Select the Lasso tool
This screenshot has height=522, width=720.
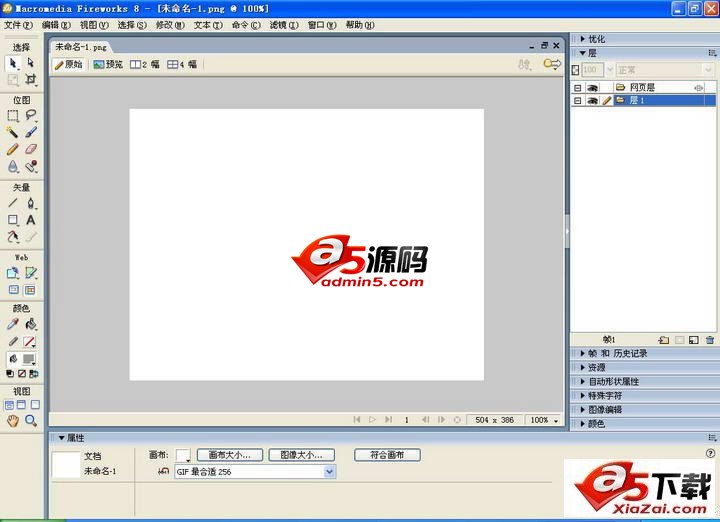(x=31, y=116)
